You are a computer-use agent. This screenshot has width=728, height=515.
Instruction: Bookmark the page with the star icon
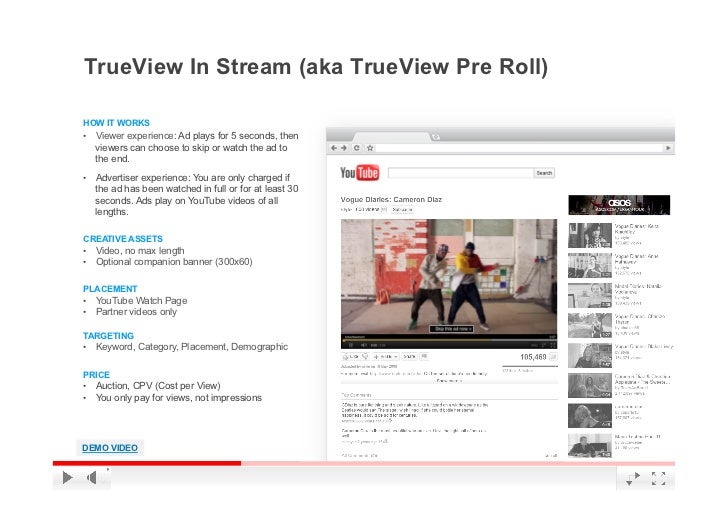coord(370,148)
